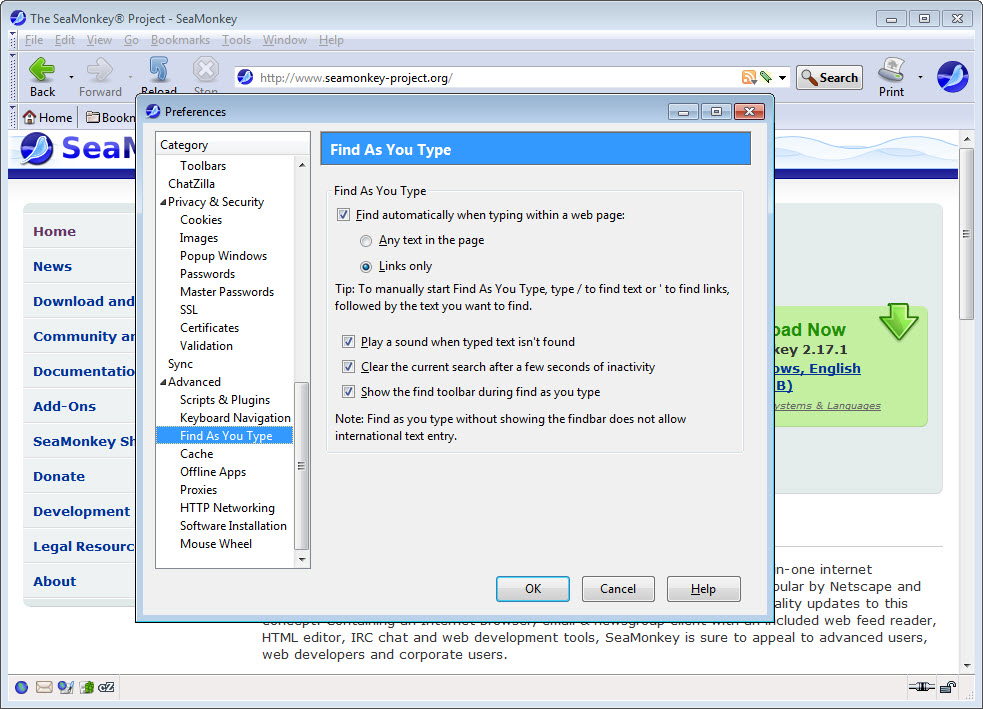983x709 pixels.
Task: Collapse the menu bar using its grippy
Action: pyautogui.click(x=13, y=40)
